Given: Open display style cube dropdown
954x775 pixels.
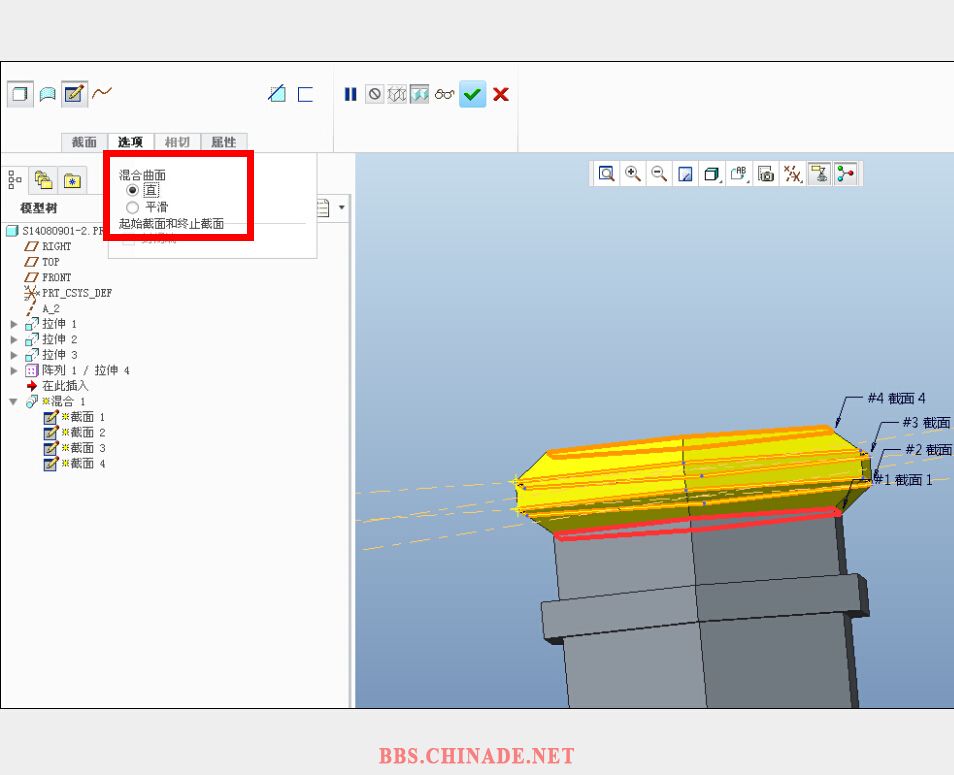Looking at the screenshot, I should click(x=712, y=174).
